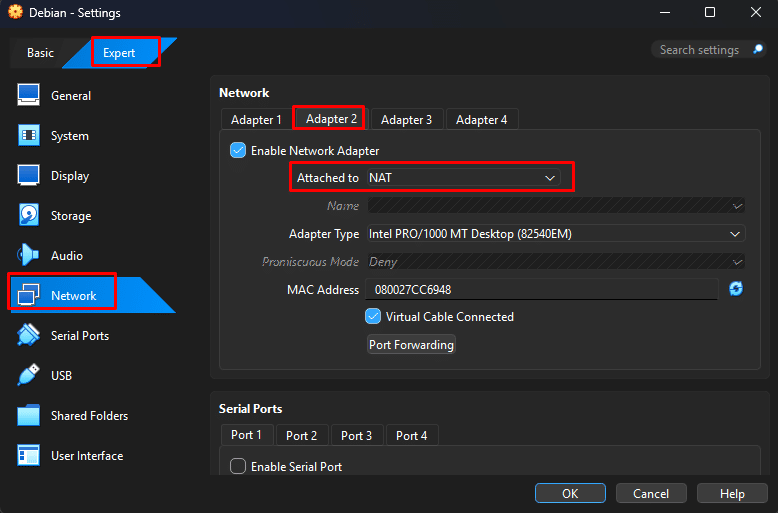Open the Attached to NAT dropdown
The height and width of the screenshot is (513, 778).
pyautogui.click(x=463, y=178)
